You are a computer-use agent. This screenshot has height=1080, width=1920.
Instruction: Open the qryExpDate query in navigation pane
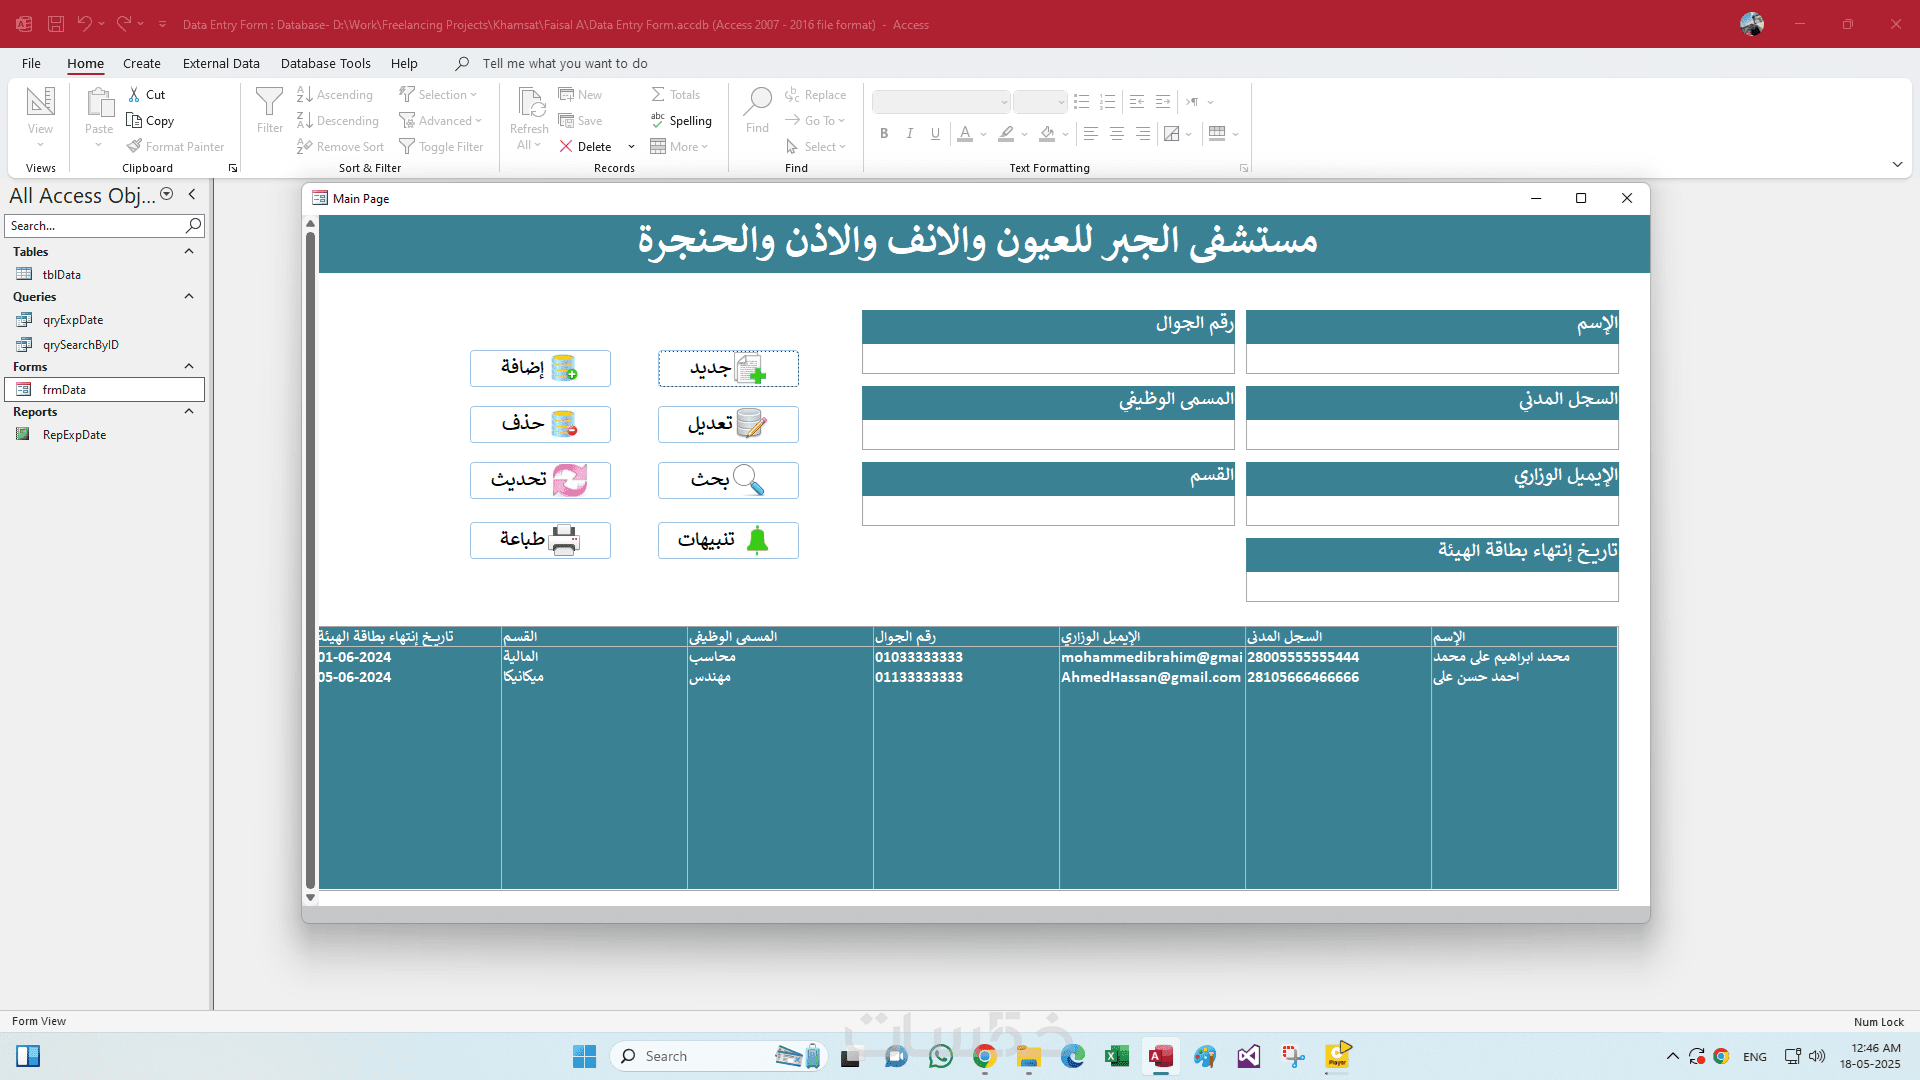pos(72,320)
